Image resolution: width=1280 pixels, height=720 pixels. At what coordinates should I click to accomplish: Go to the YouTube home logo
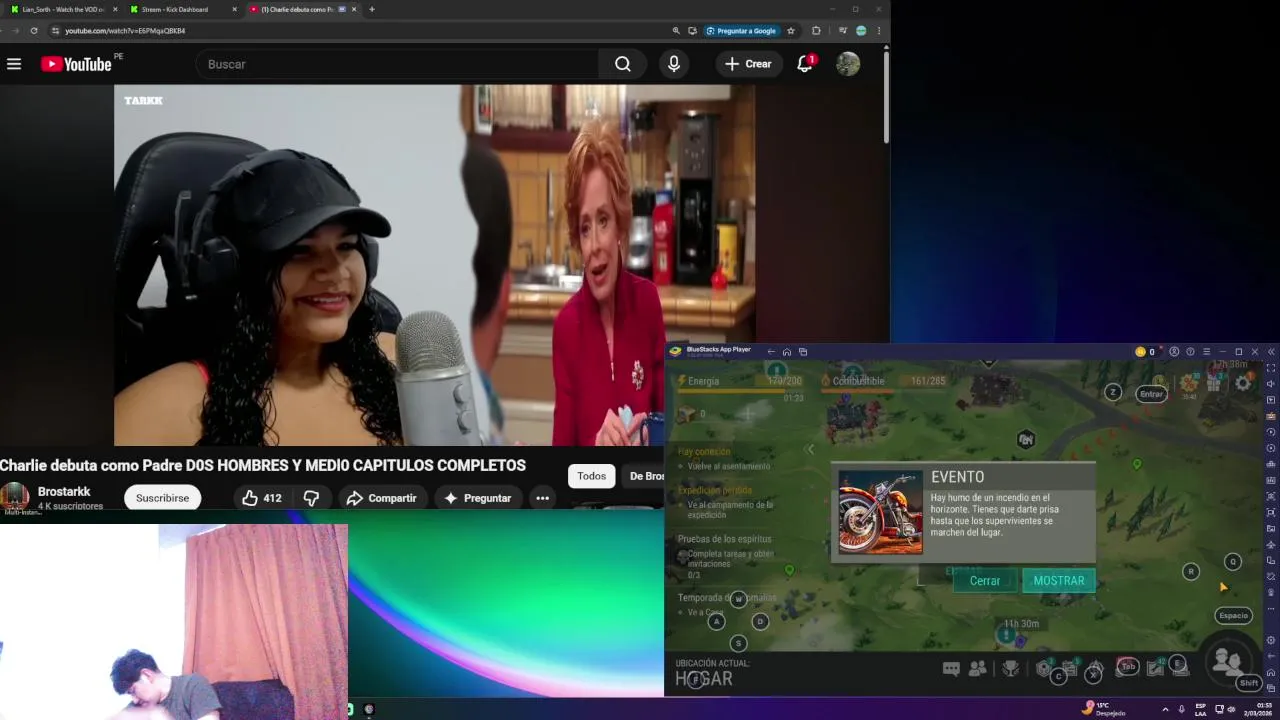coord(76,64)
